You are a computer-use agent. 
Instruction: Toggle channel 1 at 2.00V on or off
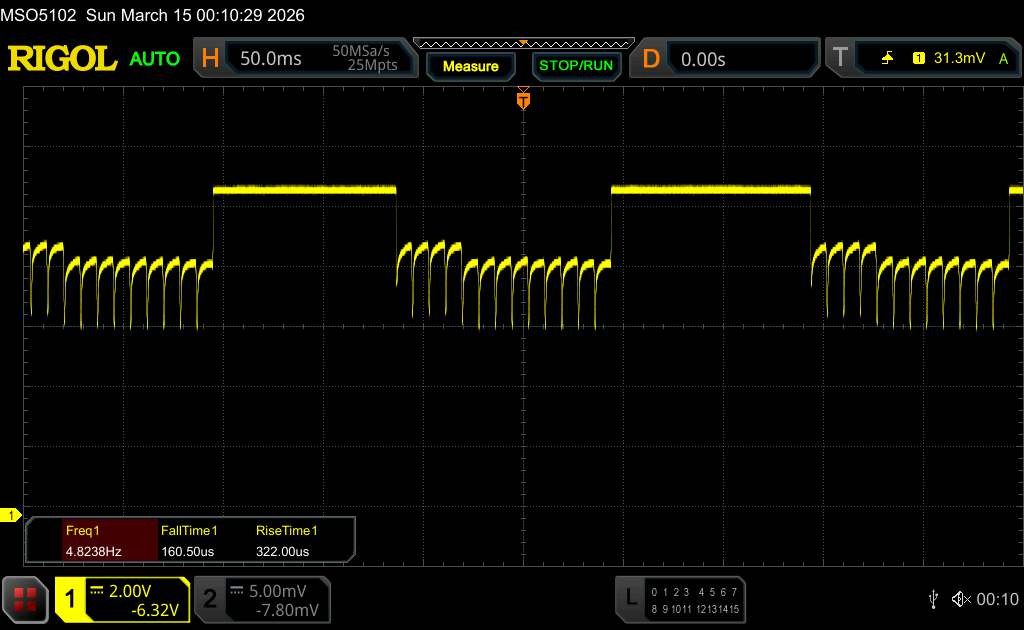pyautogui.click(x=122, y=598)
